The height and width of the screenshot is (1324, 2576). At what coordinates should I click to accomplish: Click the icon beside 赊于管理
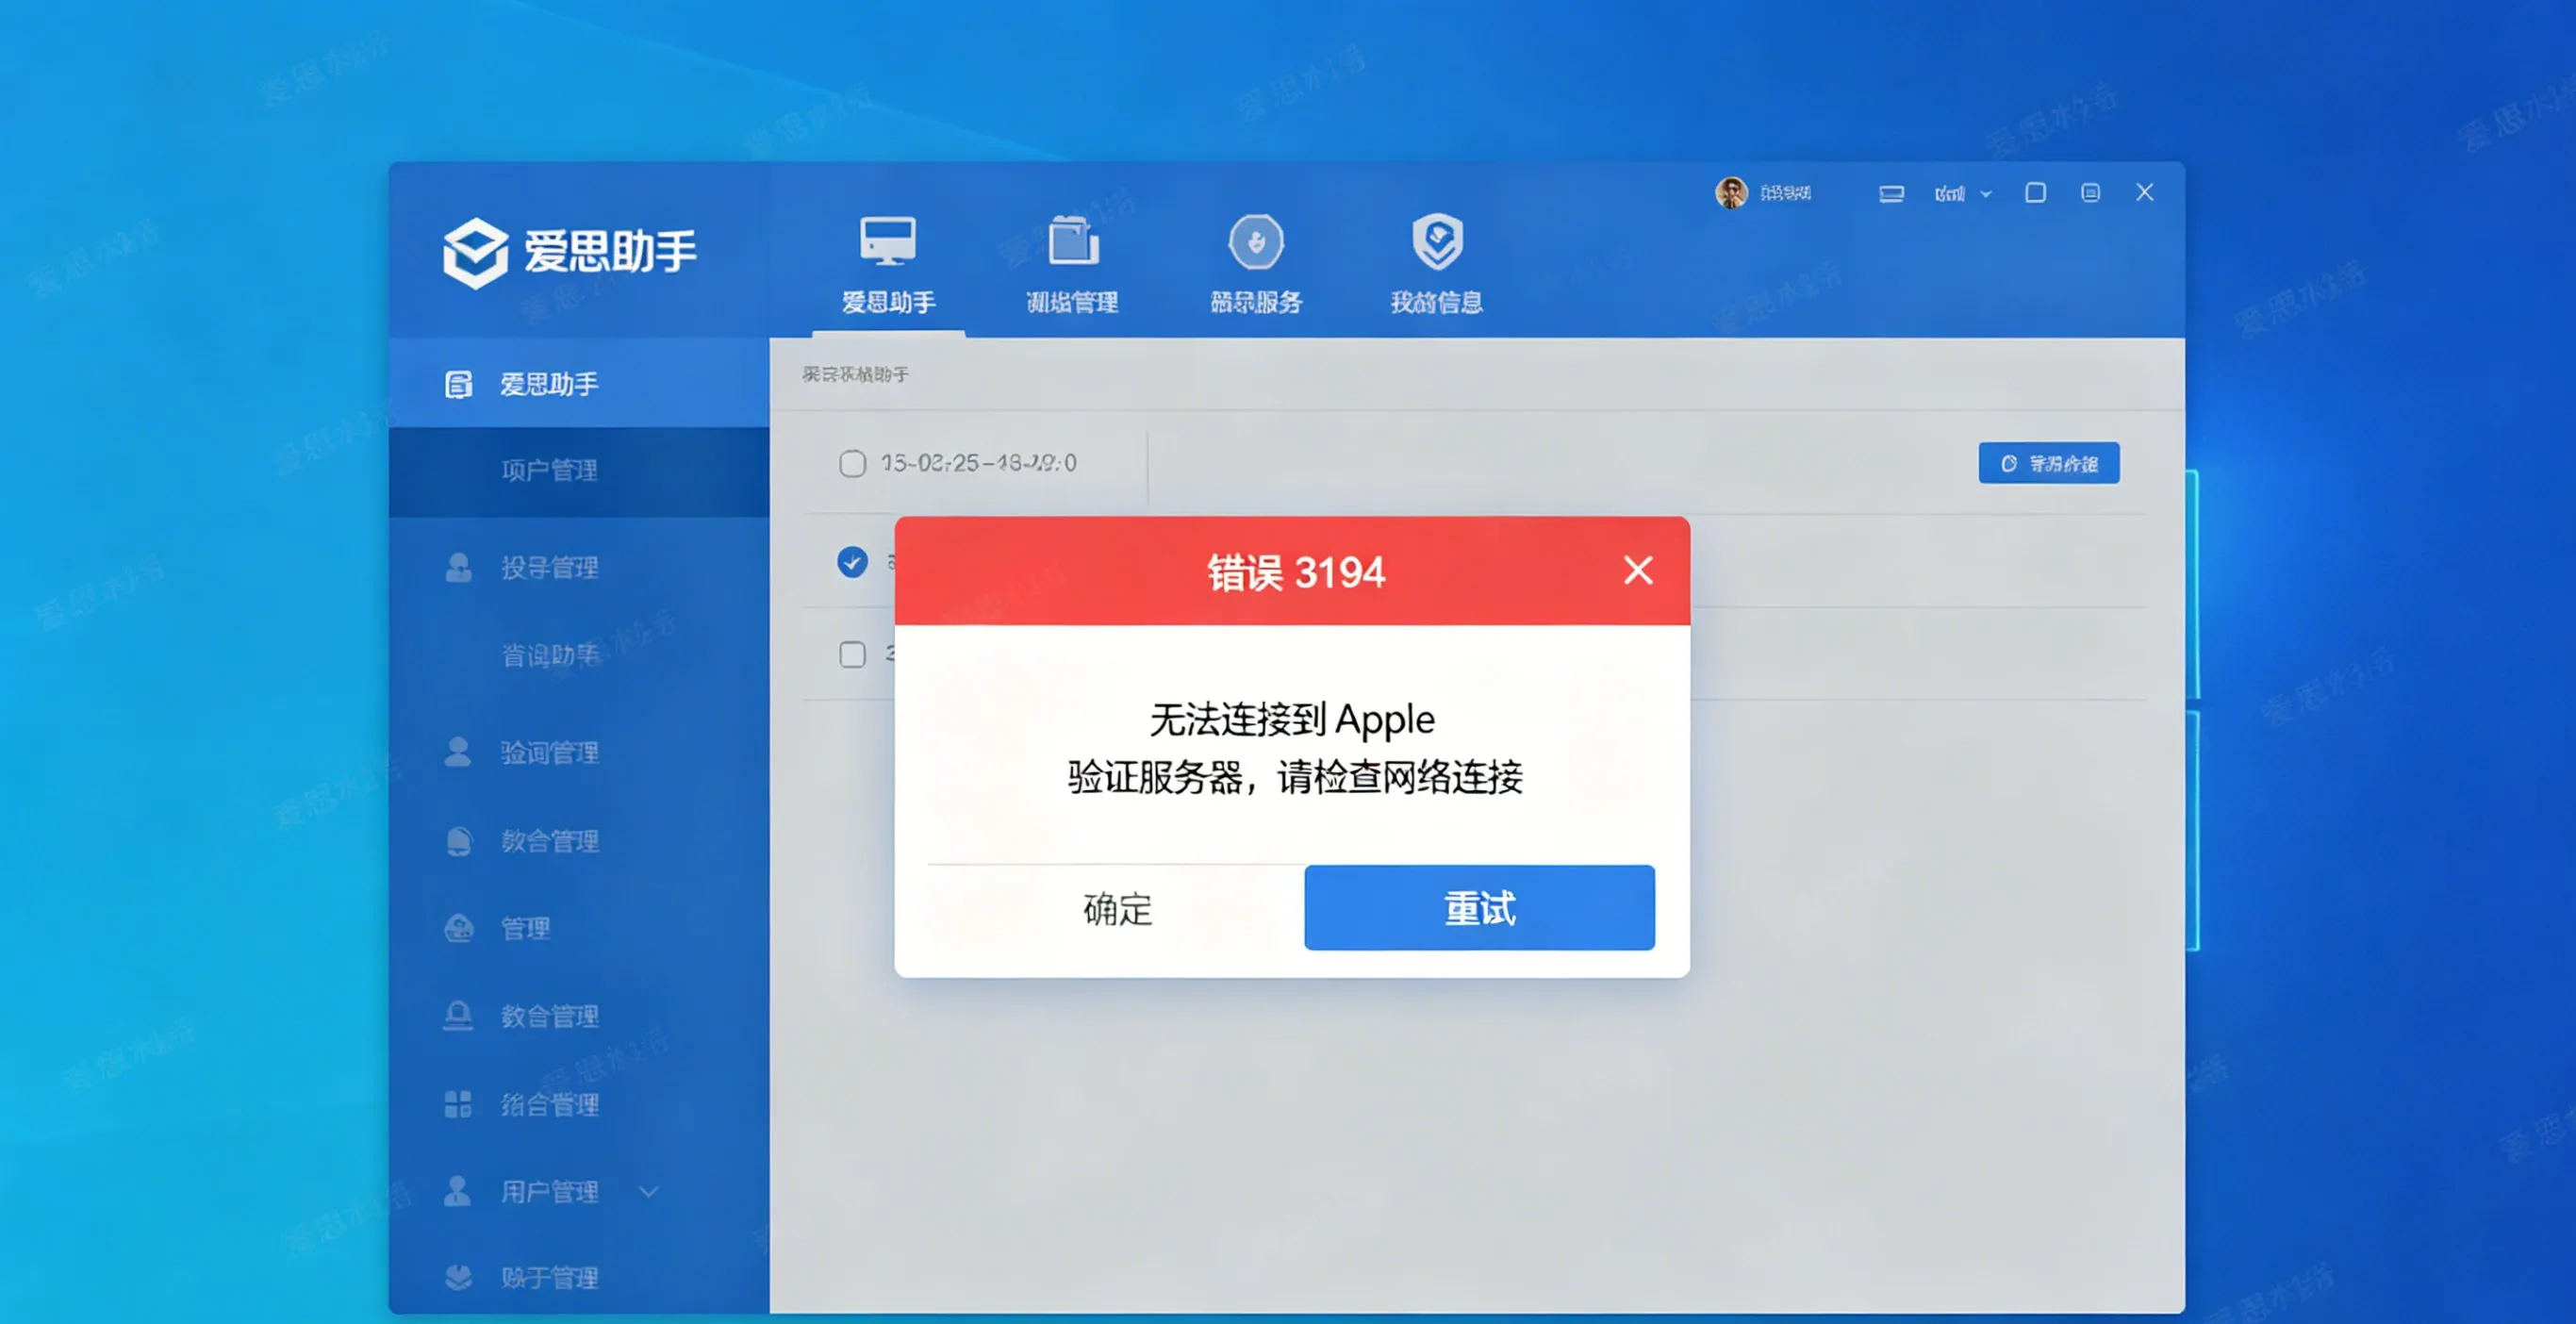pos(458,1277)
